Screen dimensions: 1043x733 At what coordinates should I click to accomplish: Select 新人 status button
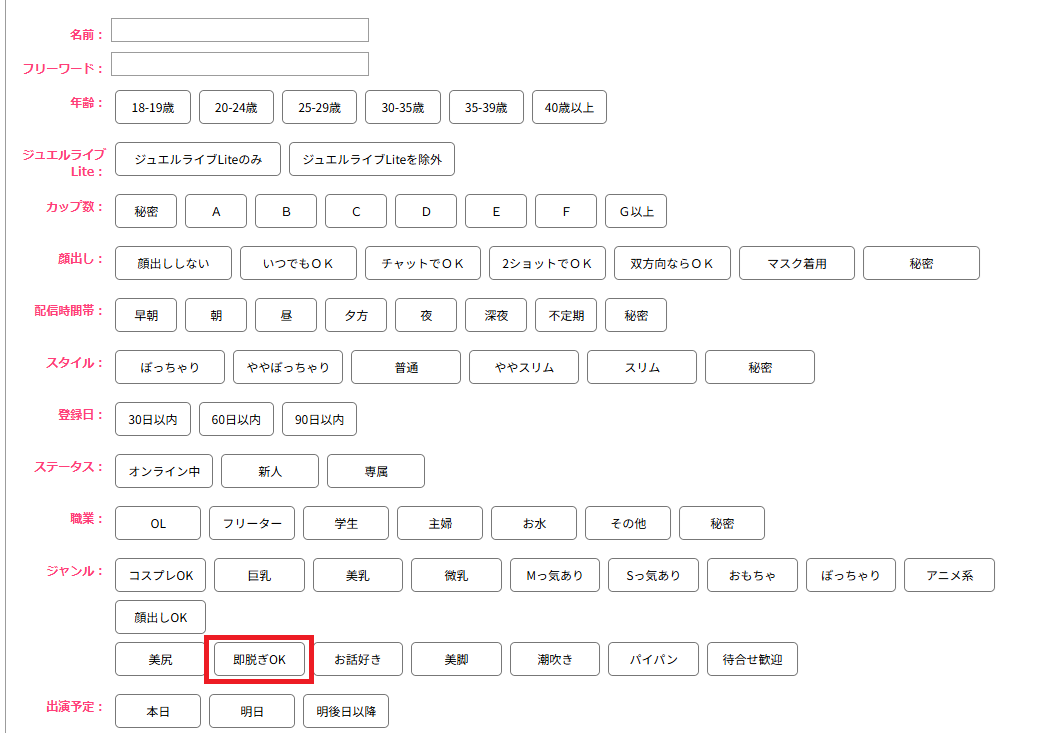(x=270, y=471)
